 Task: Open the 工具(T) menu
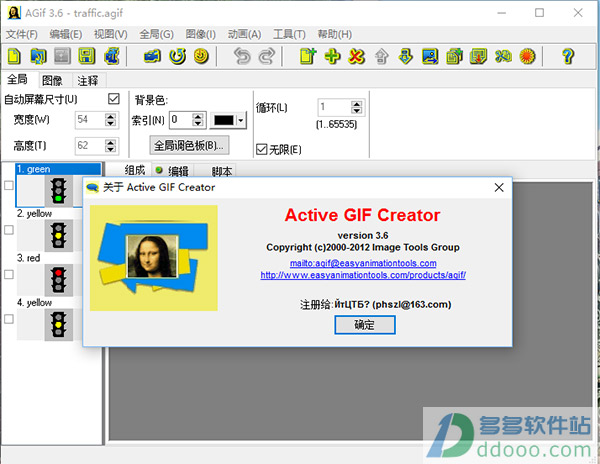point(289,34)
